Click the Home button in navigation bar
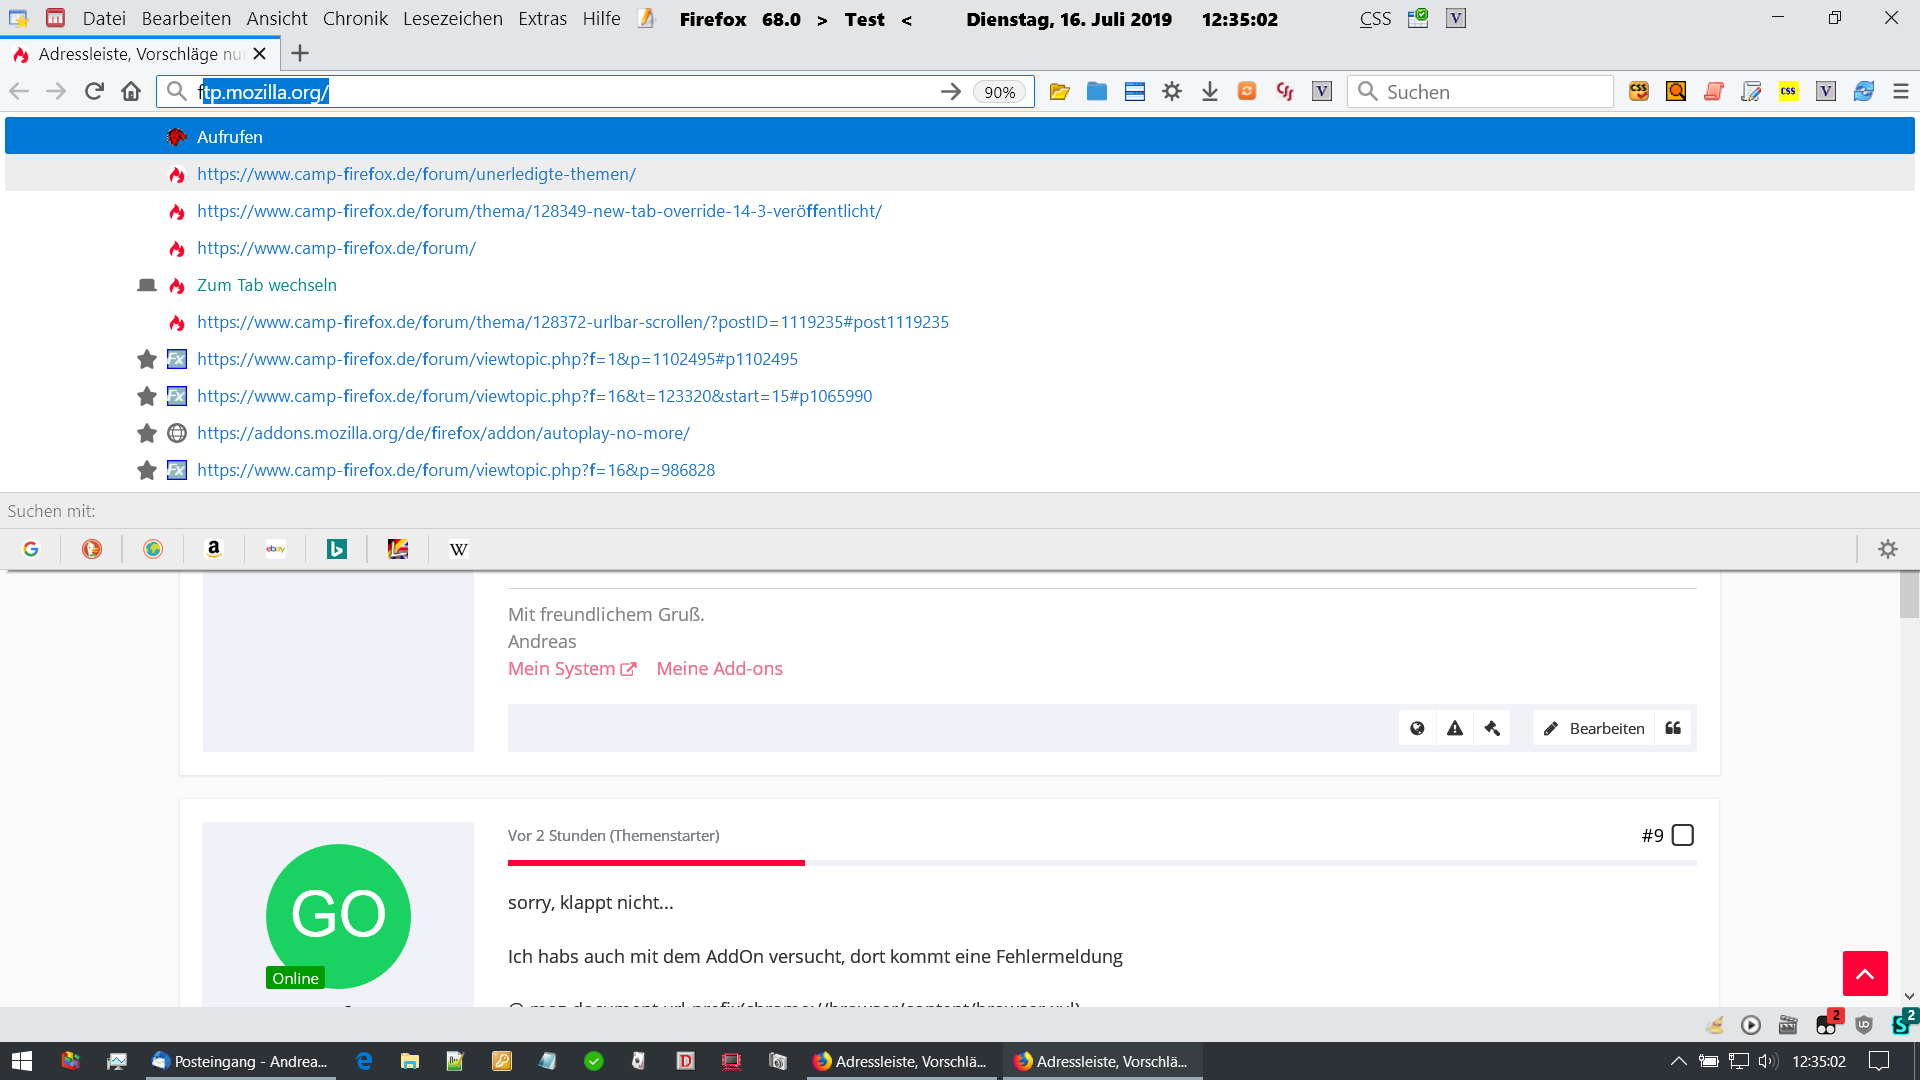Image resolution: width=1920 pixels, height=1080 pixels. (x=131, y=92)
